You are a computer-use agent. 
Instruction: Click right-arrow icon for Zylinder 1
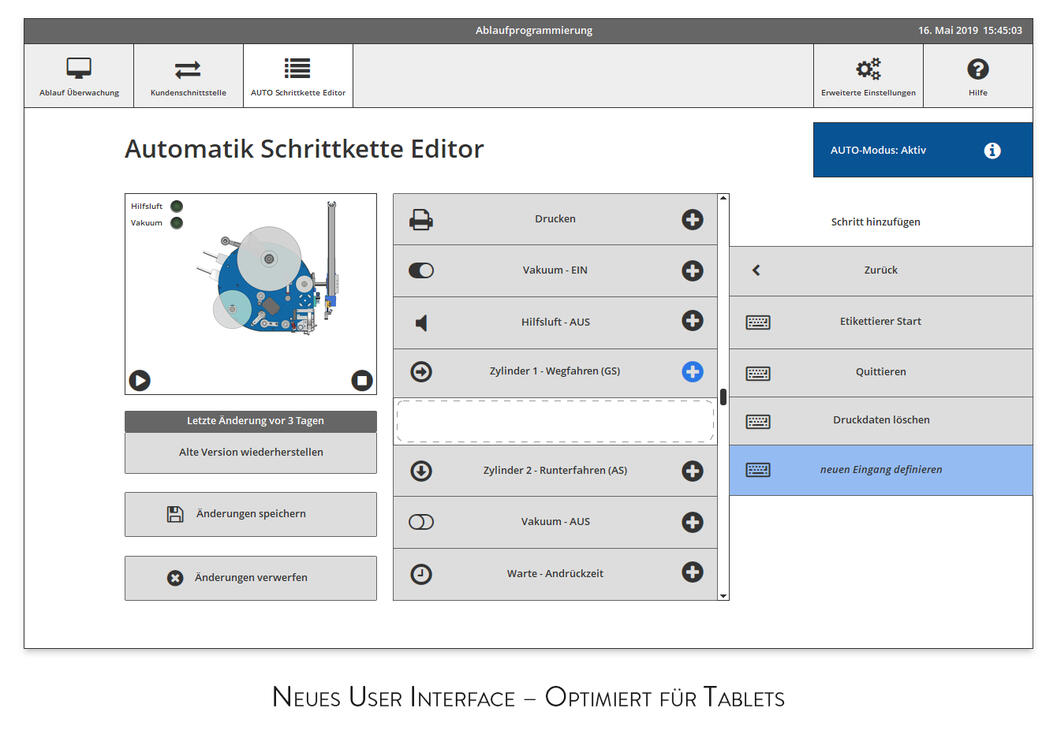[x=421, y=371]
